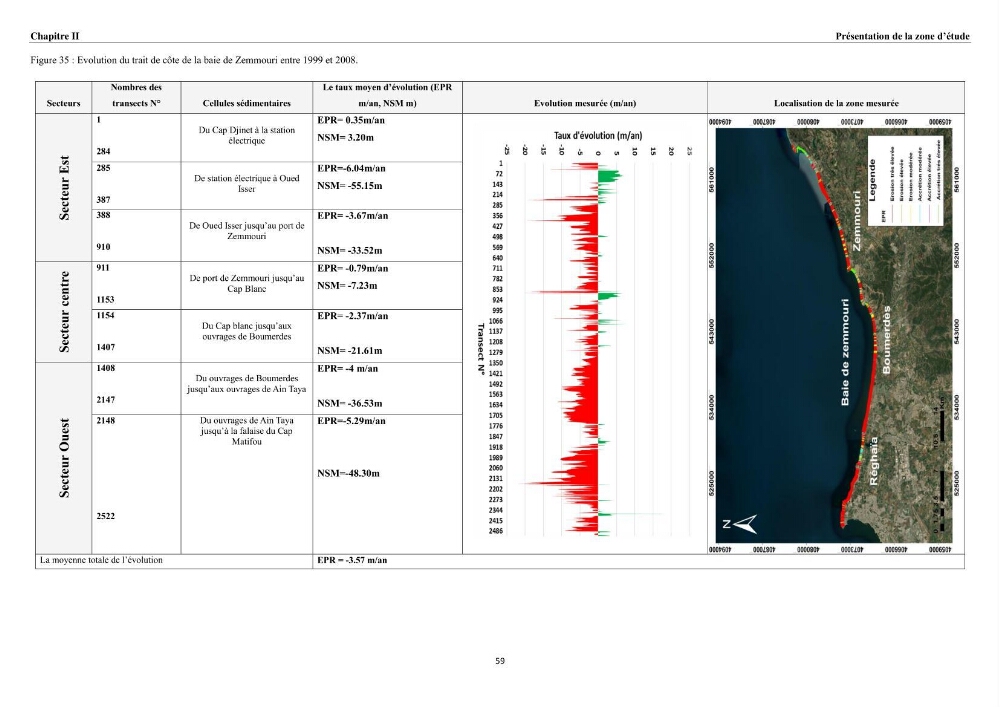Select the cell "De station électrique à Oued Isser"
This screenshot has height=707, width=1000.
[x=247, y=184]
